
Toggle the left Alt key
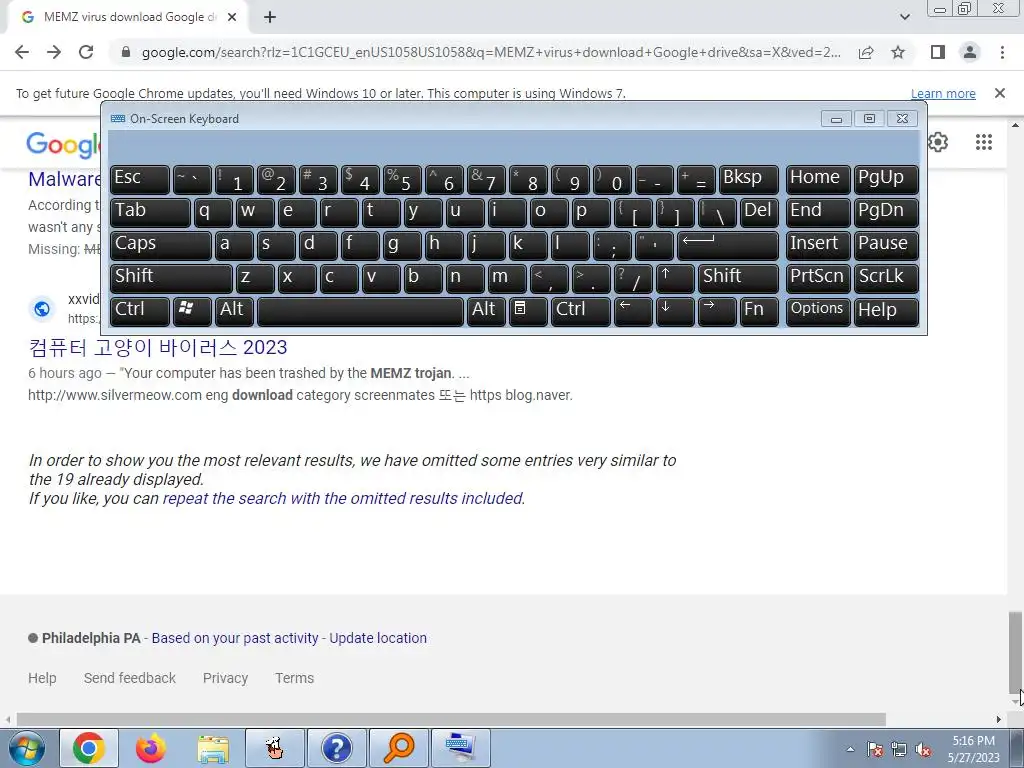(x=234, y=311)
